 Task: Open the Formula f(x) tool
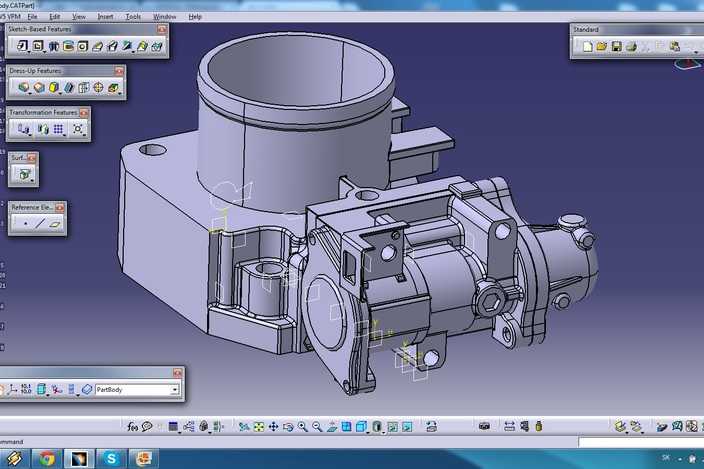point(132,427)
